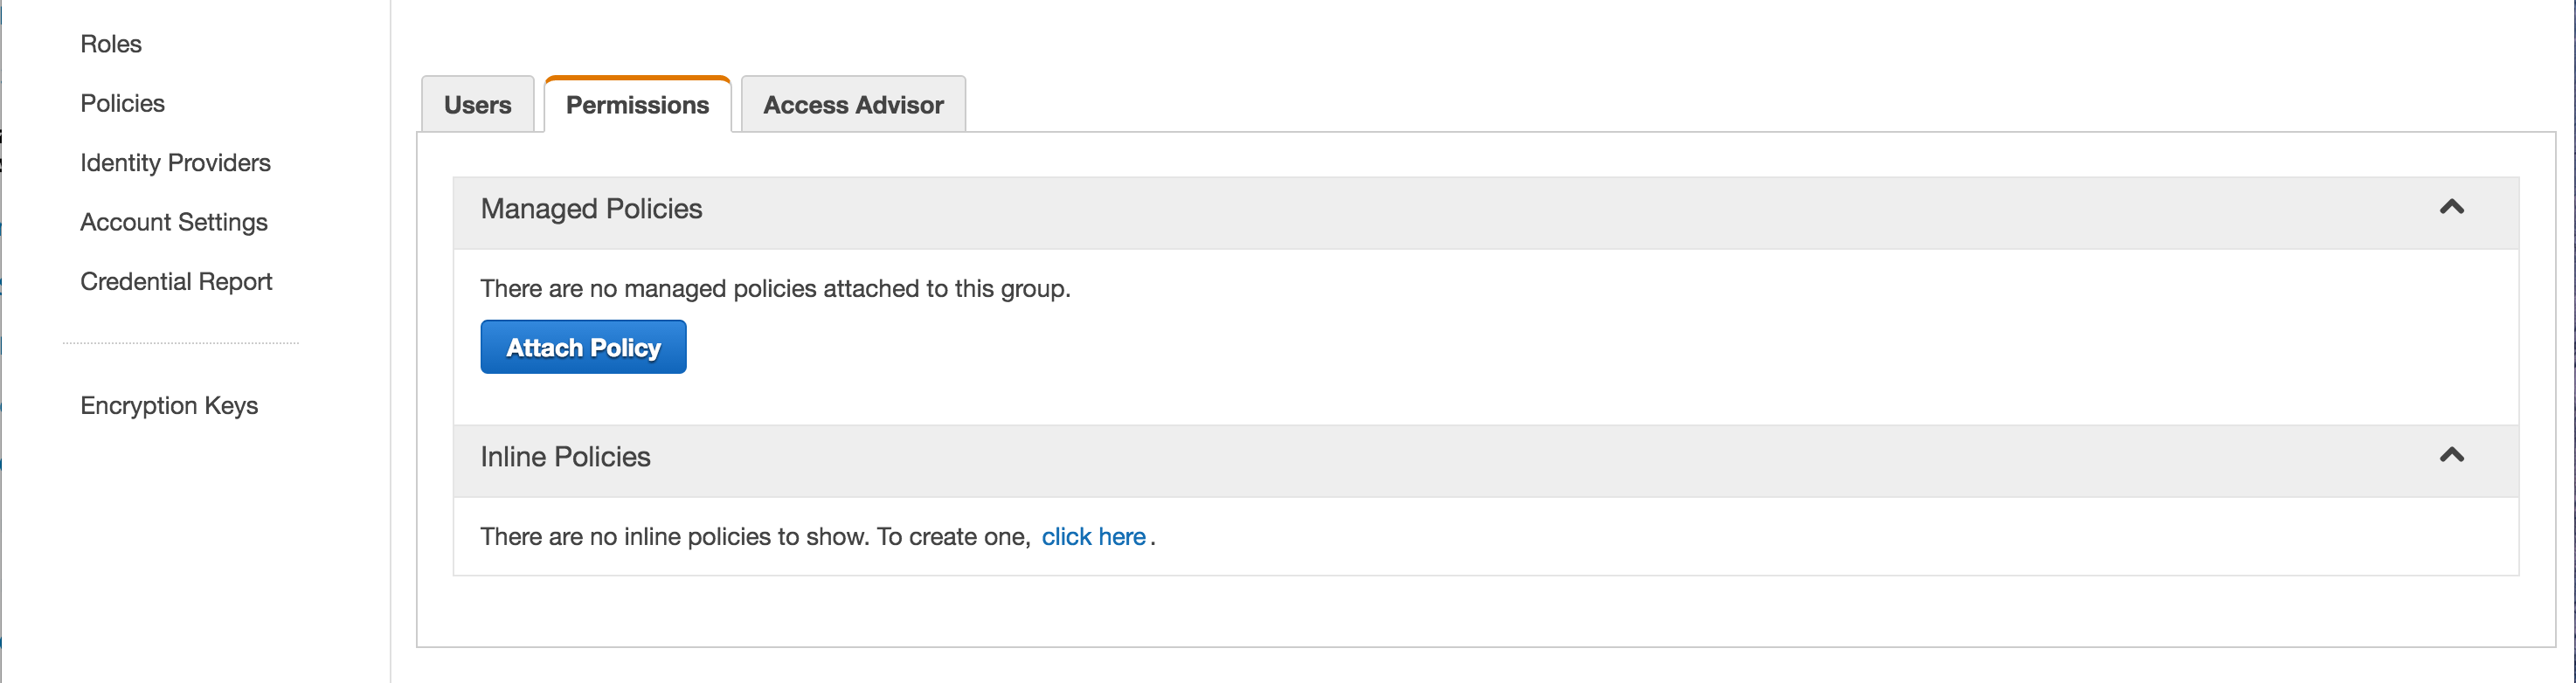The width and height of the screenshot is (2576, 683).
Task: Switch to the Users tab
Action: point(477,105)
